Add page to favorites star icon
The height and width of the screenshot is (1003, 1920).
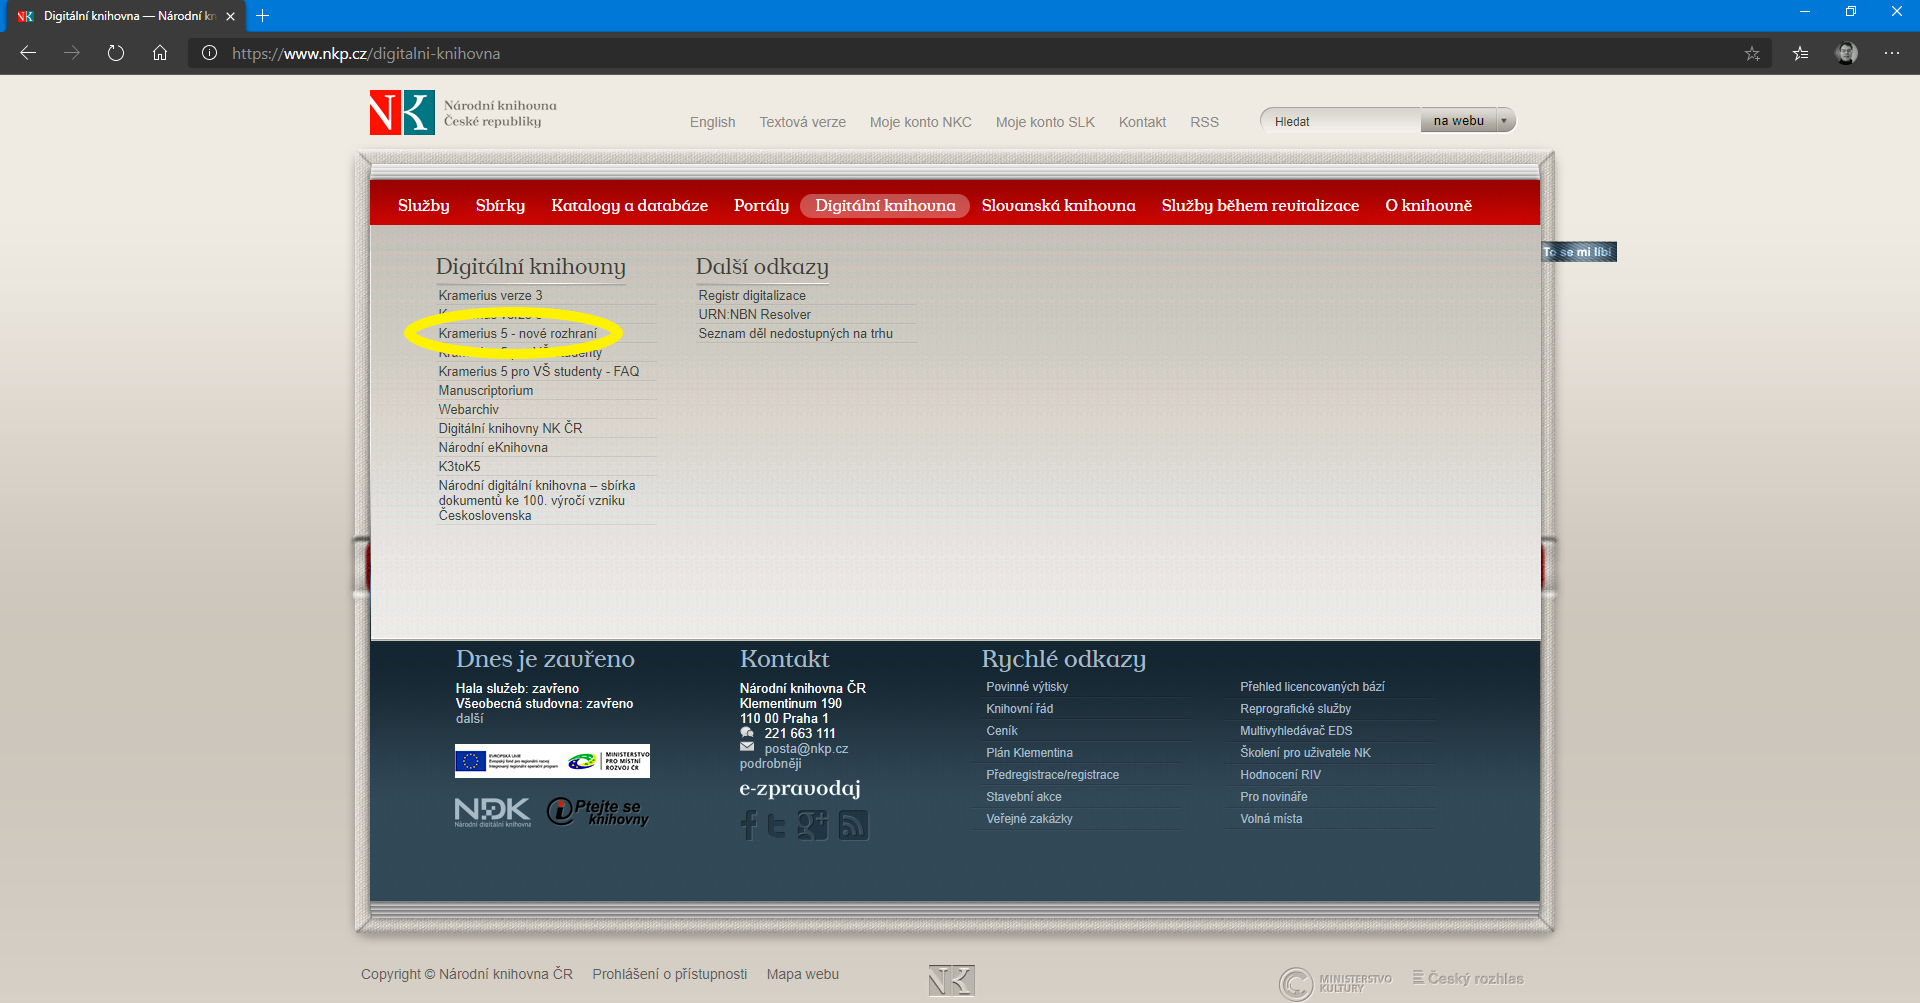(x=1752, y=54)
